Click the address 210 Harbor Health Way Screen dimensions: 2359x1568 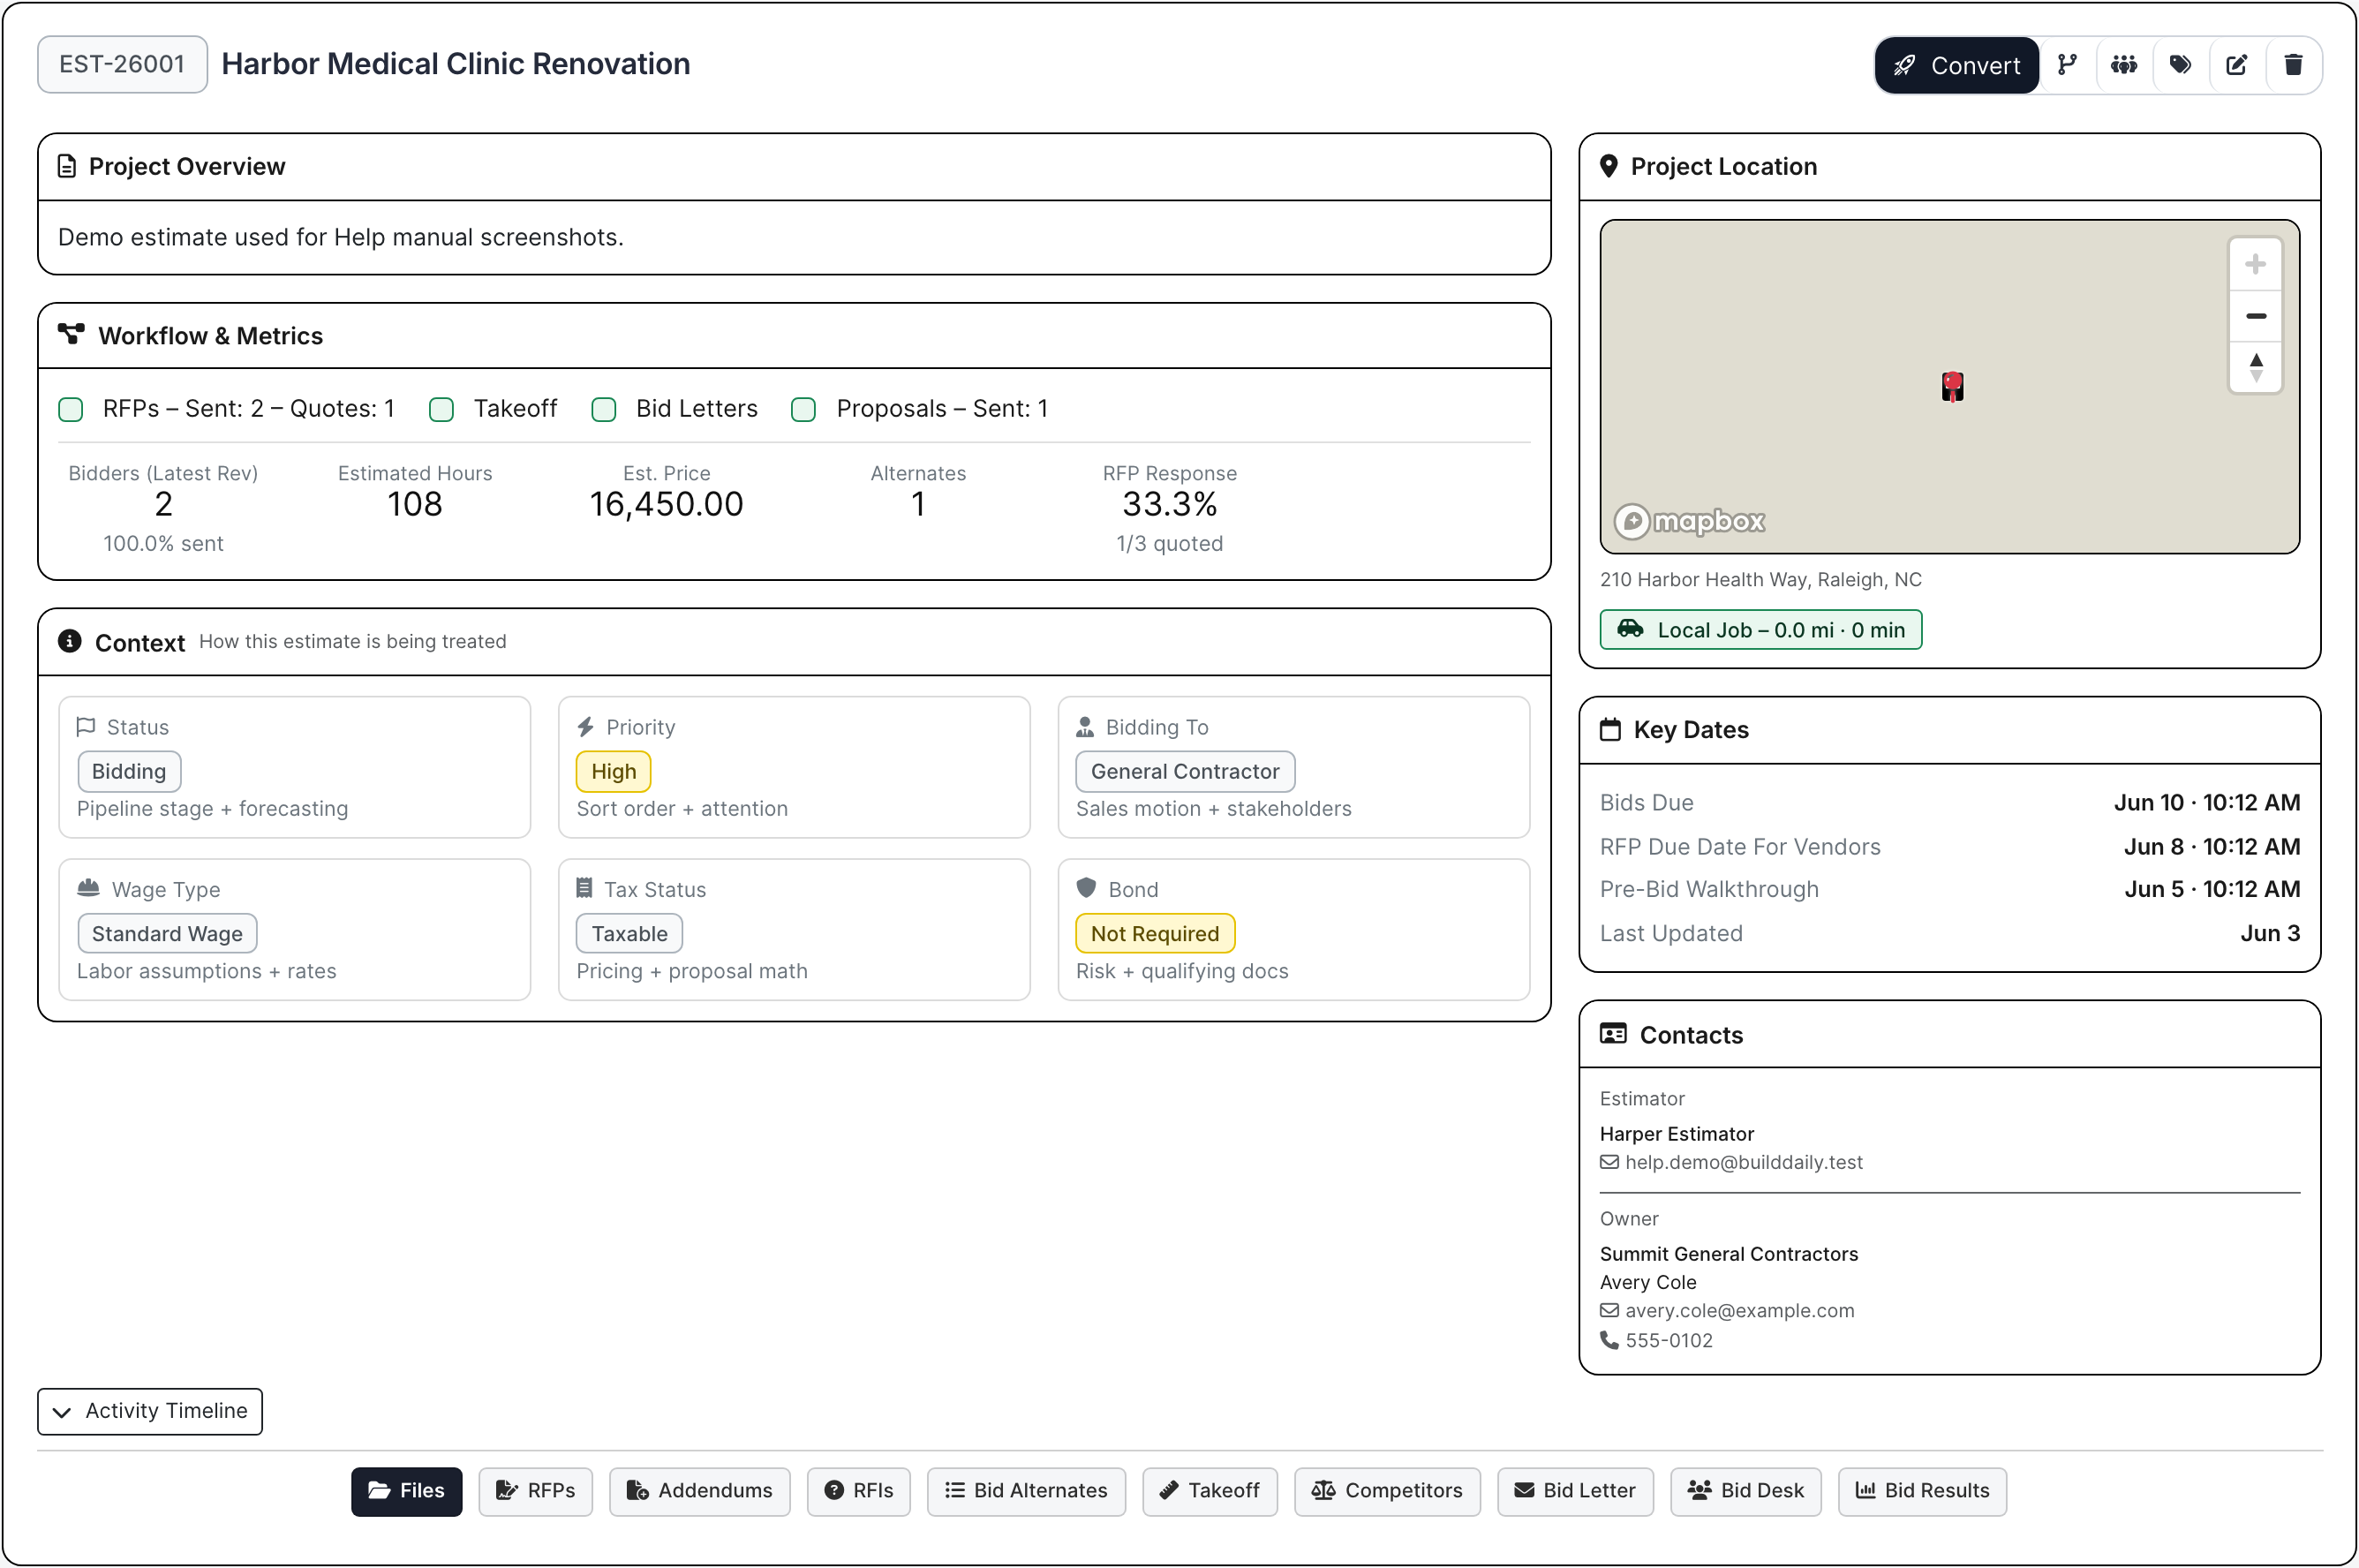[x=1760, y=580]
